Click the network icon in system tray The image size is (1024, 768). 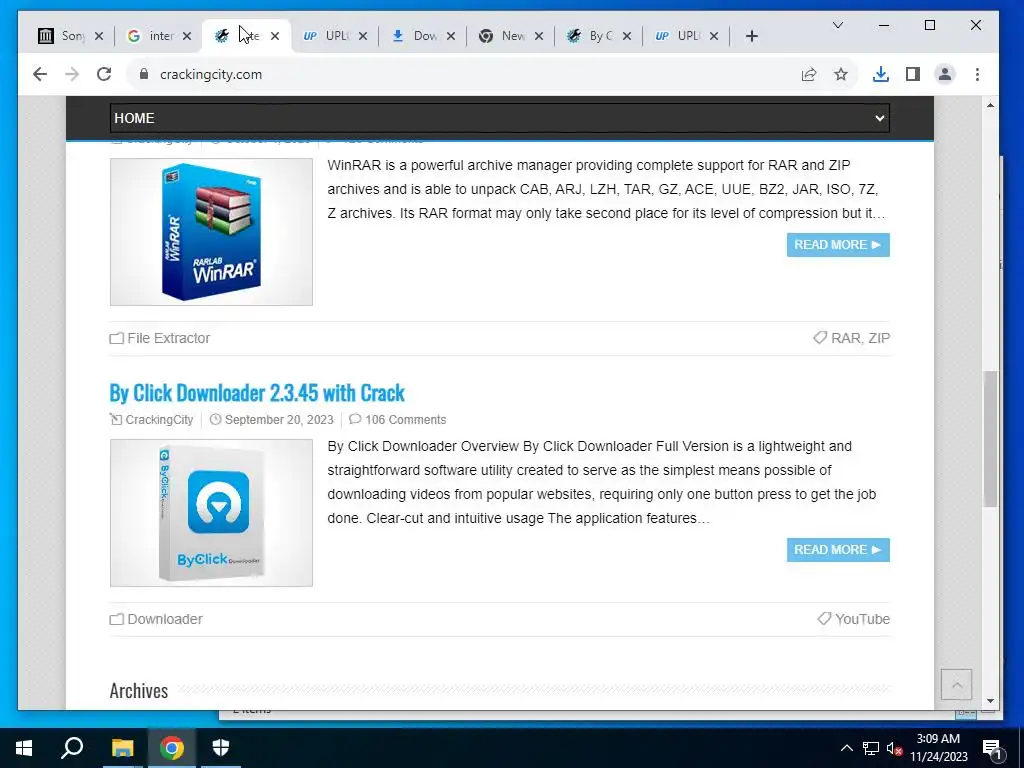click(871, 748)
